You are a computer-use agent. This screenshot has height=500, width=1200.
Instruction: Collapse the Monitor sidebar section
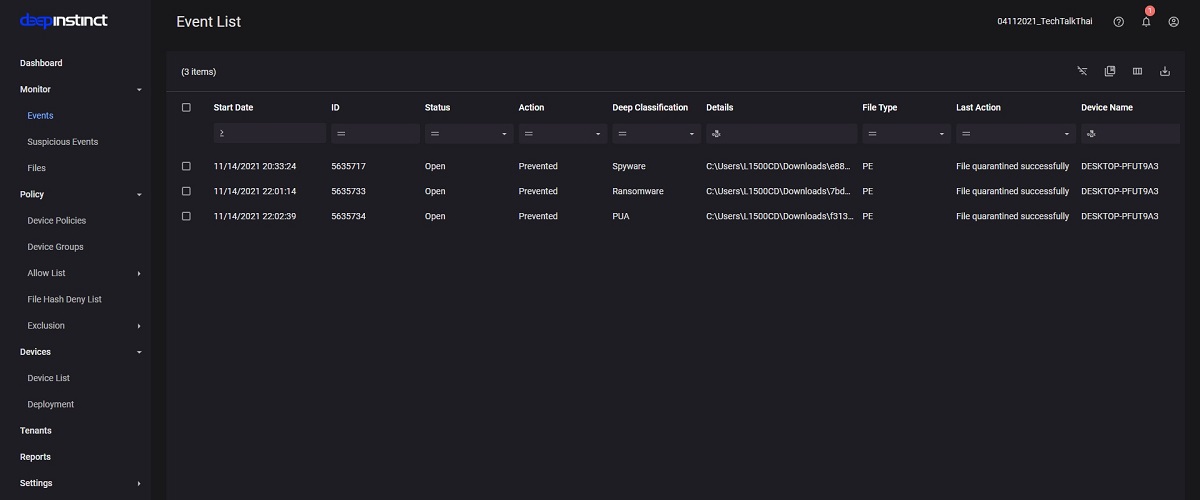[x=139, y=89]
